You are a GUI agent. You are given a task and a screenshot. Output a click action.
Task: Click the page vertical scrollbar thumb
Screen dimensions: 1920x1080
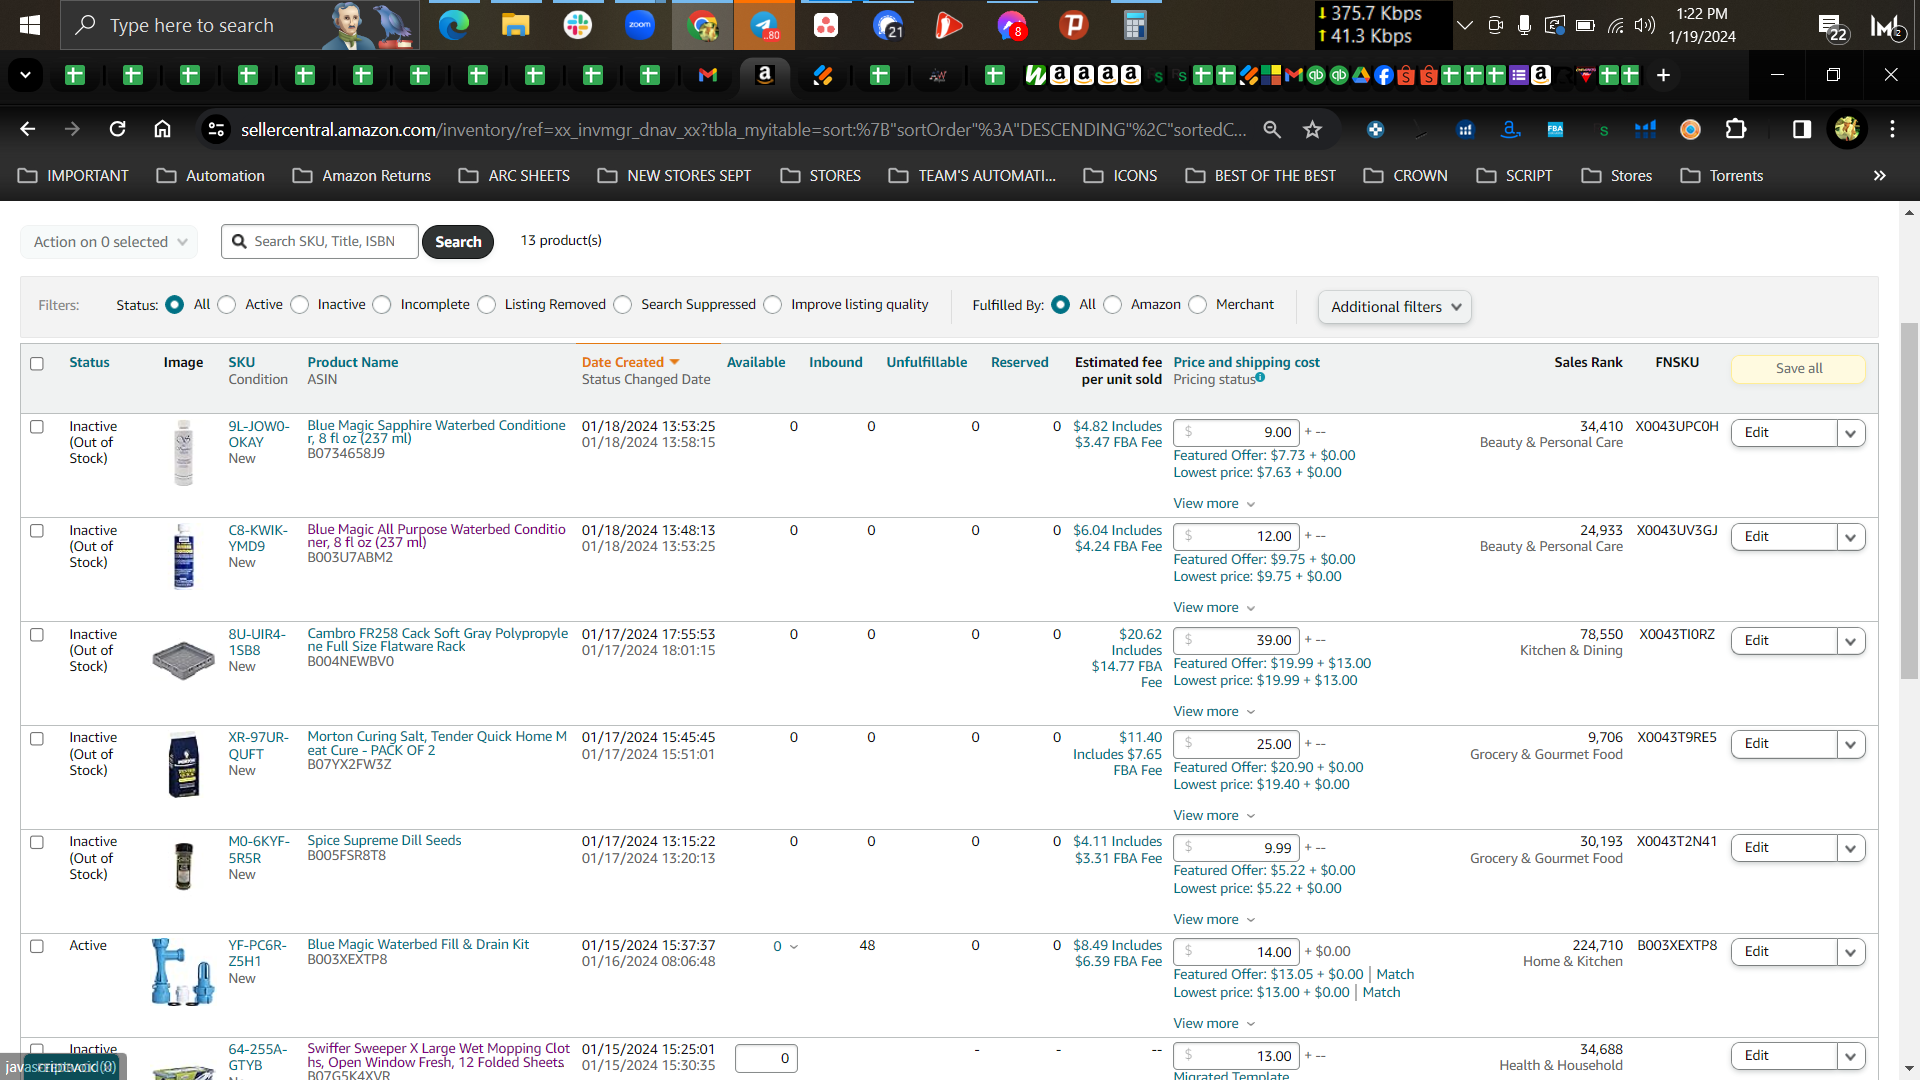(x=1910, y=500)
